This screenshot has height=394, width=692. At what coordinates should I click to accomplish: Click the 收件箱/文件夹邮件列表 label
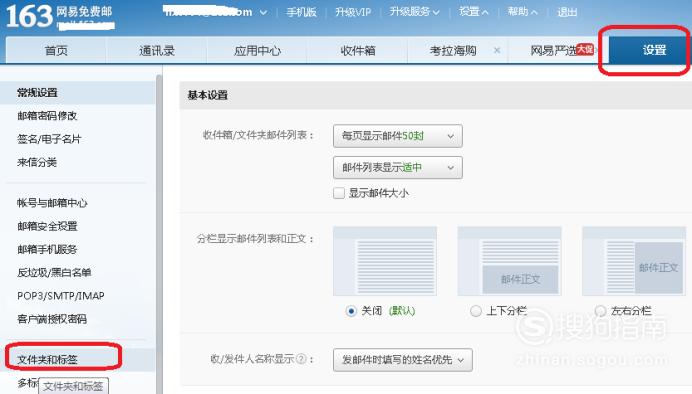point(258,135)
